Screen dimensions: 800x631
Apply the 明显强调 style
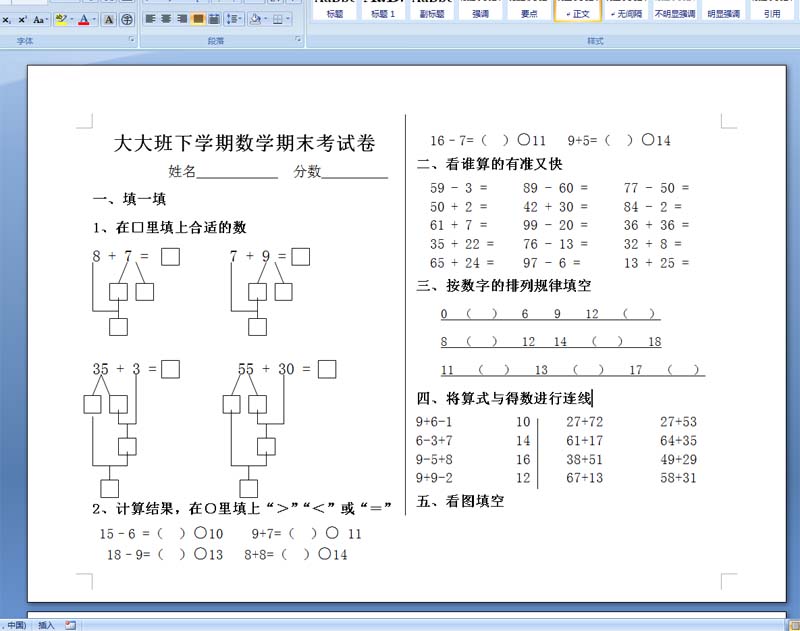pyautogui.click(x=723, y=10)
